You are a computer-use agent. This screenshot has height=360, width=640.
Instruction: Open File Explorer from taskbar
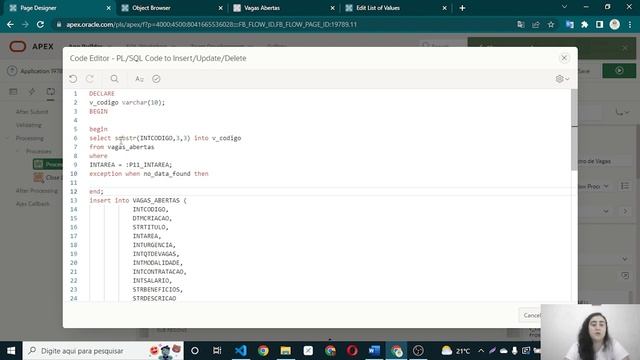tap(286, 351)
